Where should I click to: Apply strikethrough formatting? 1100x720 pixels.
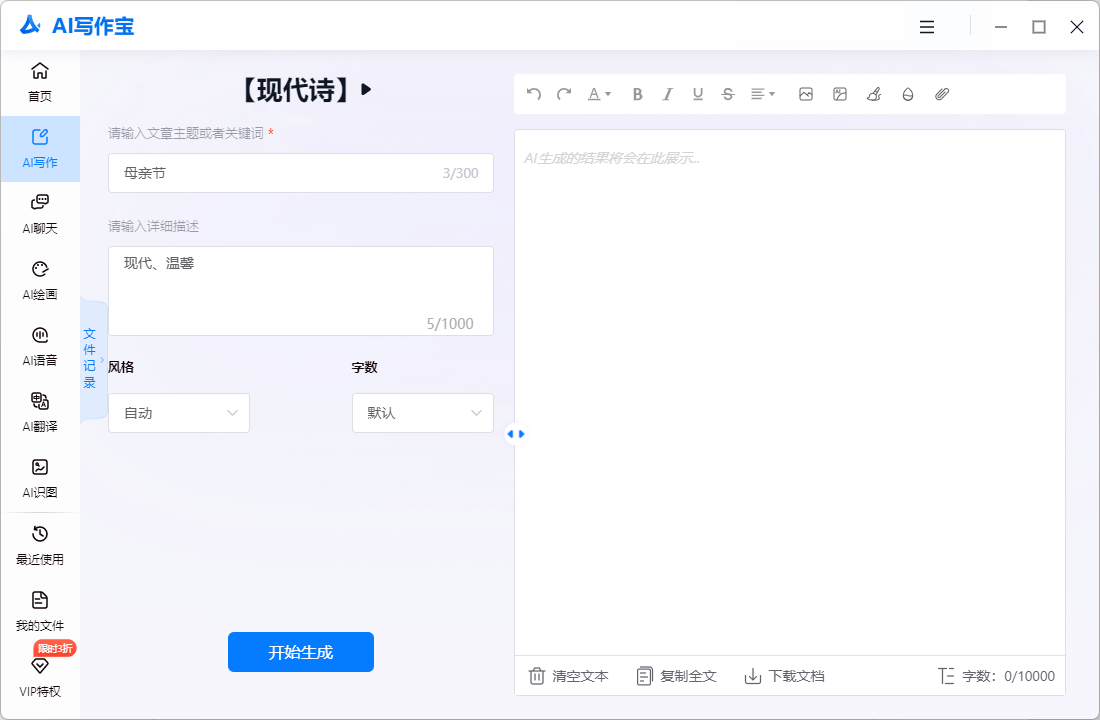[x=728, y=94]
